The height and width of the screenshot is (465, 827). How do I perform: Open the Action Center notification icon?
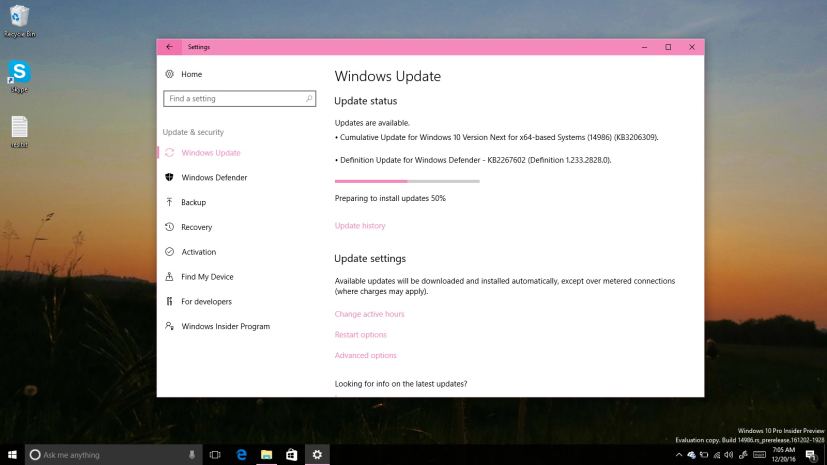[x=811, y=454]
